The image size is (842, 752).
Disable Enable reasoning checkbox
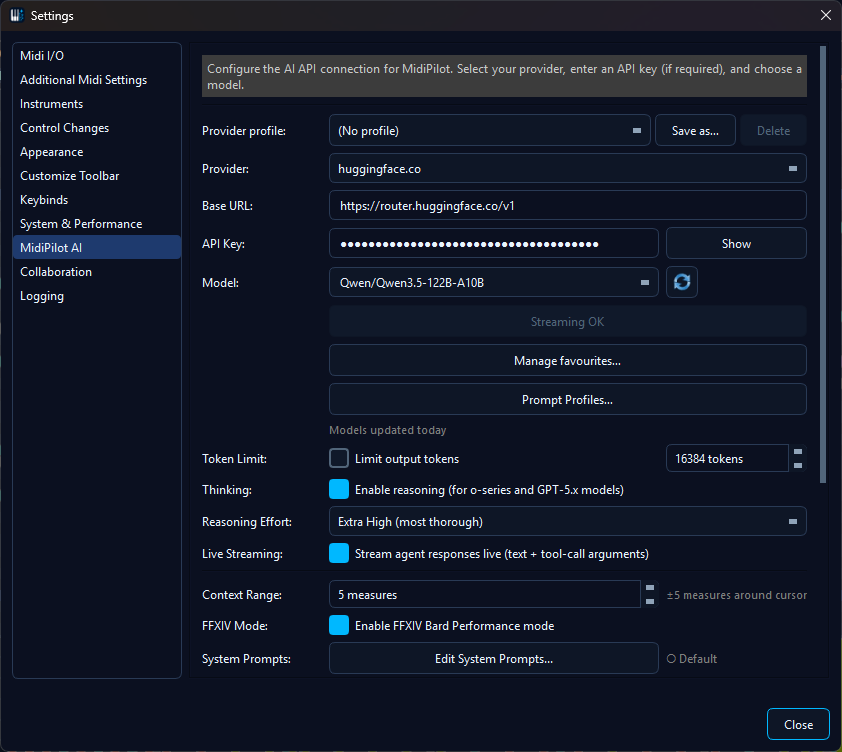[x=339, y=490]
